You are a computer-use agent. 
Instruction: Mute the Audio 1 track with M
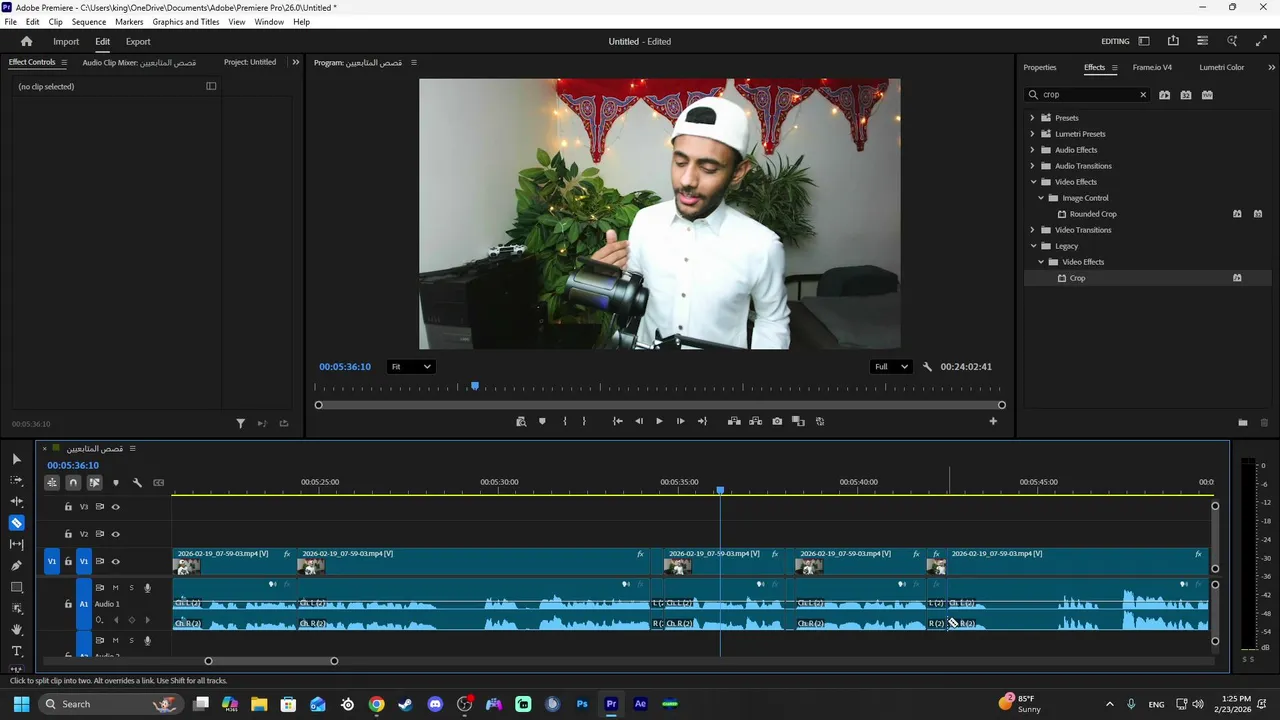tap(115, 588)
